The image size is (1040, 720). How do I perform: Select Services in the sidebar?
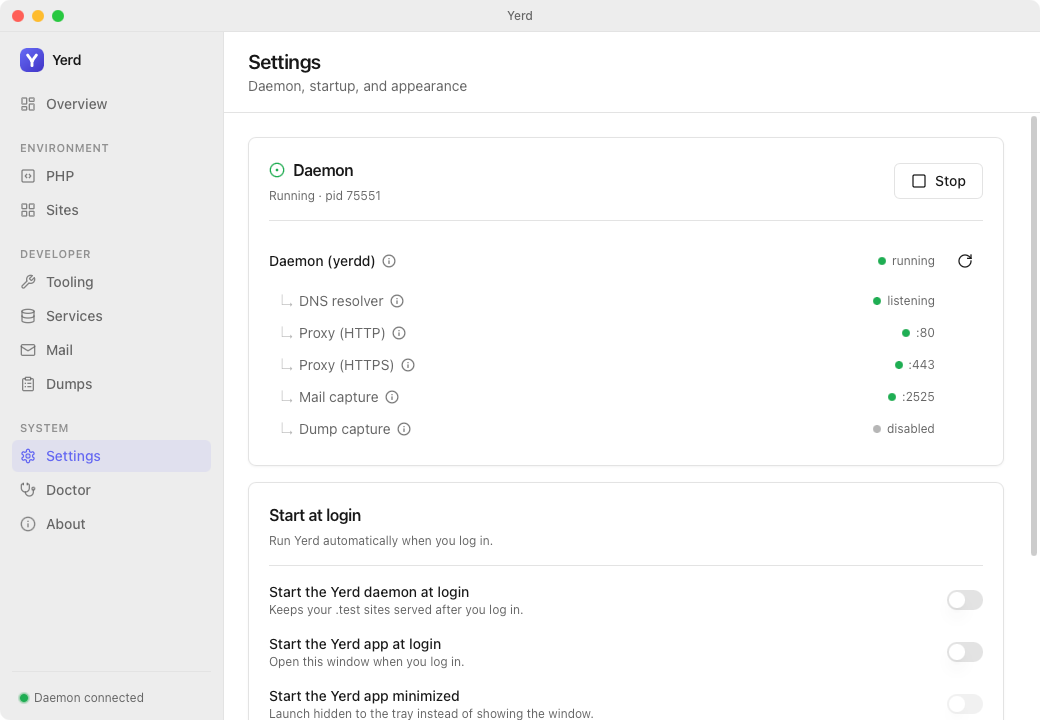(111, 316)
